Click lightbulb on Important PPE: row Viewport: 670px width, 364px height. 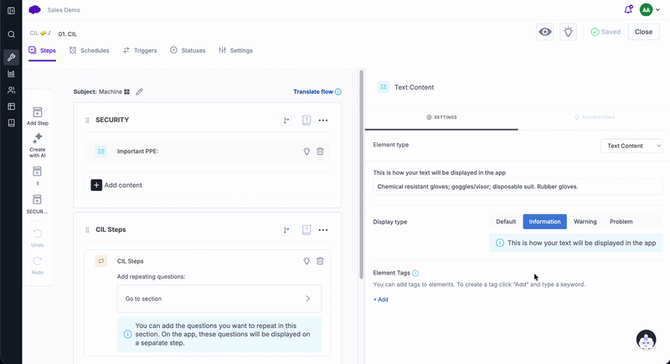[x=306, y=151]
